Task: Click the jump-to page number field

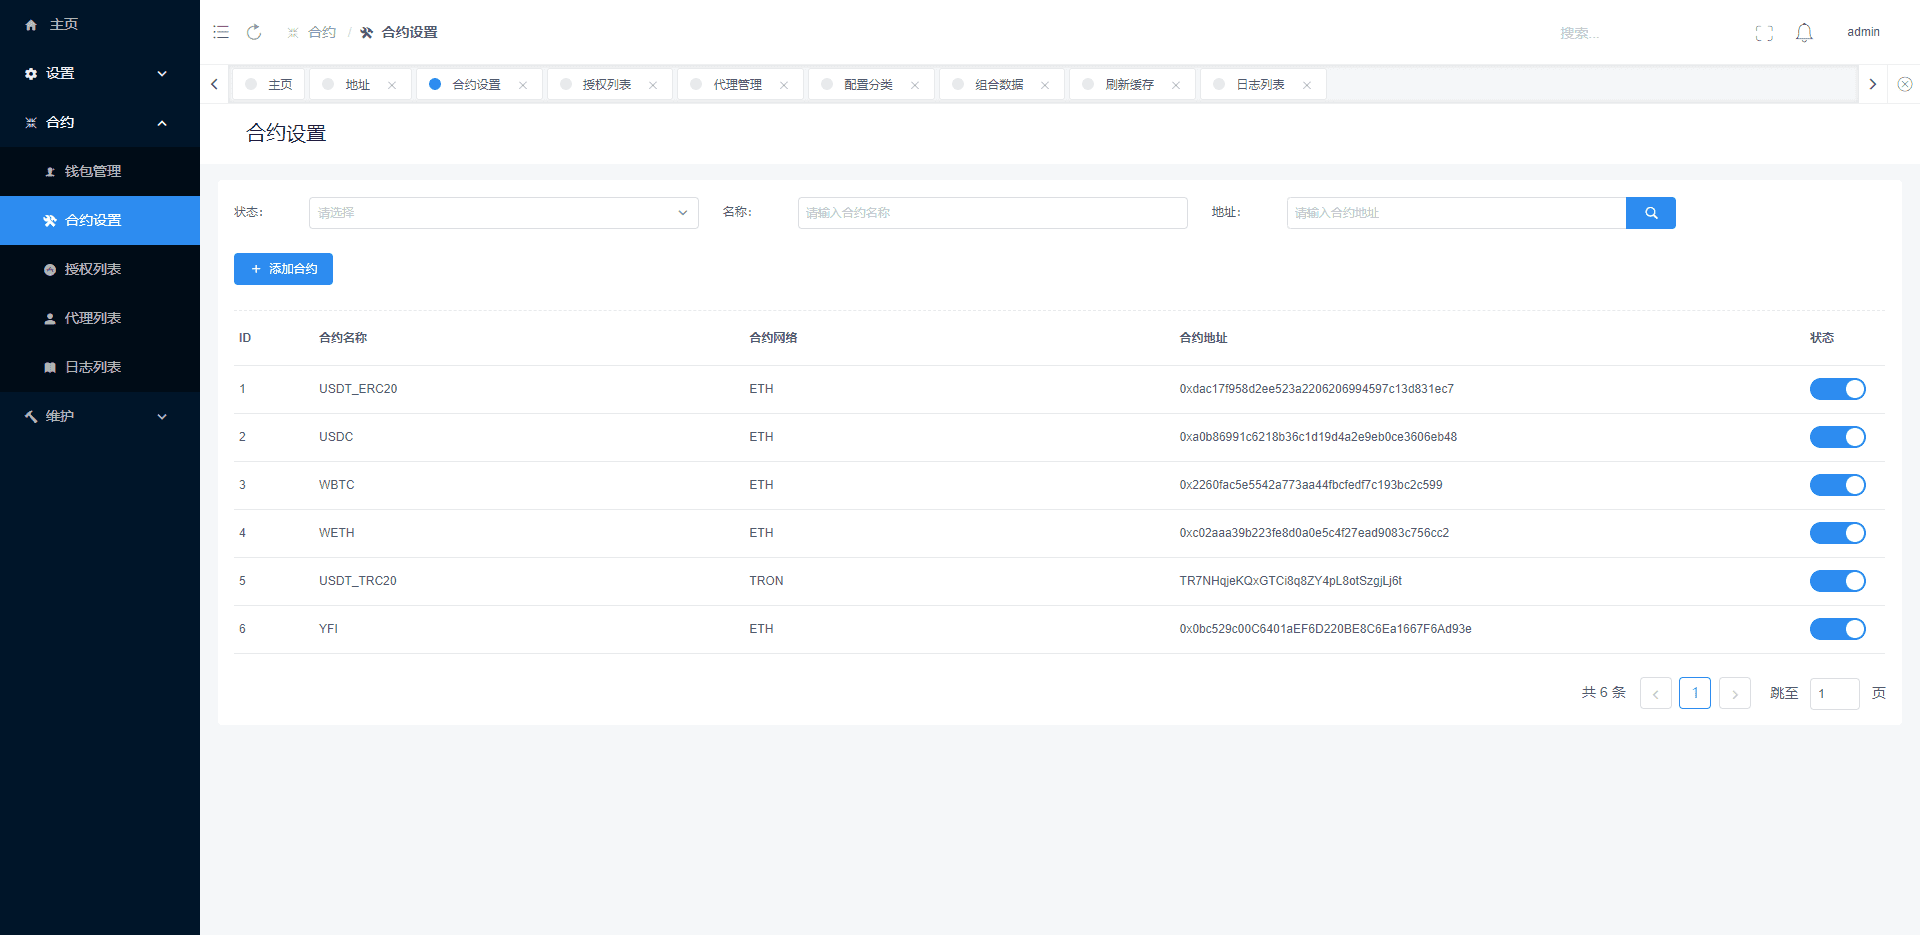Action: [1833, 693]
